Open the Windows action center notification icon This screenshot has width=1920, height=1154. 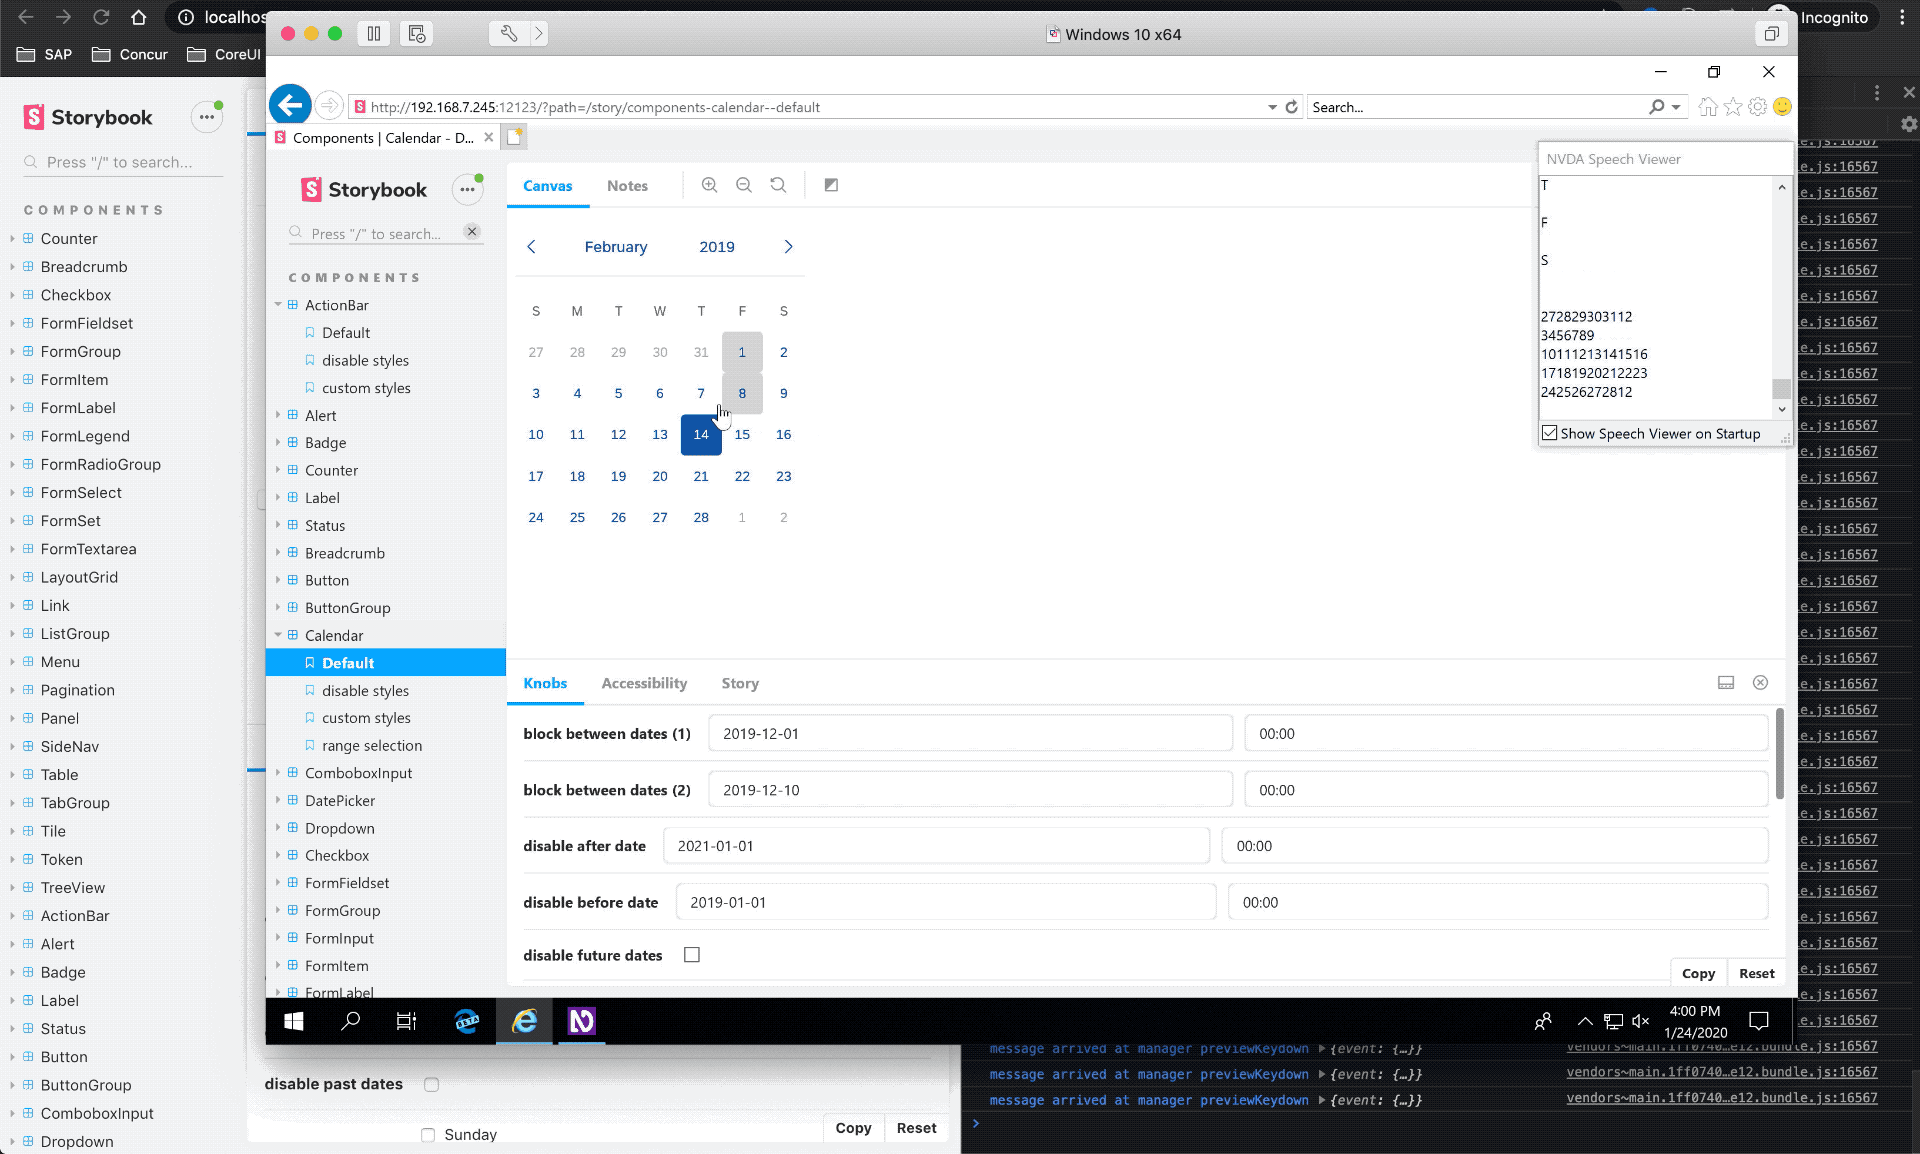(1759, 1021)
